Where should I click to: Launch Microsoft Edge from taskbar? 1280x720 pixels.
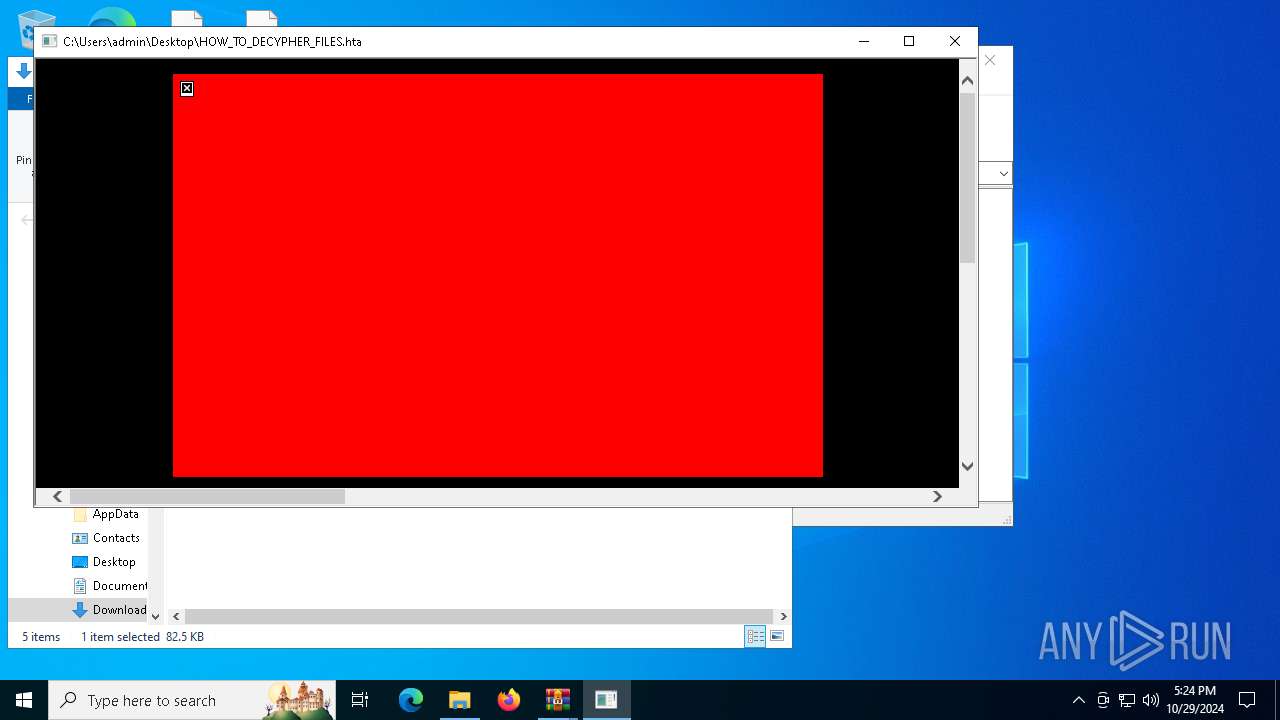pyautogui.click(x=411, y=700)
